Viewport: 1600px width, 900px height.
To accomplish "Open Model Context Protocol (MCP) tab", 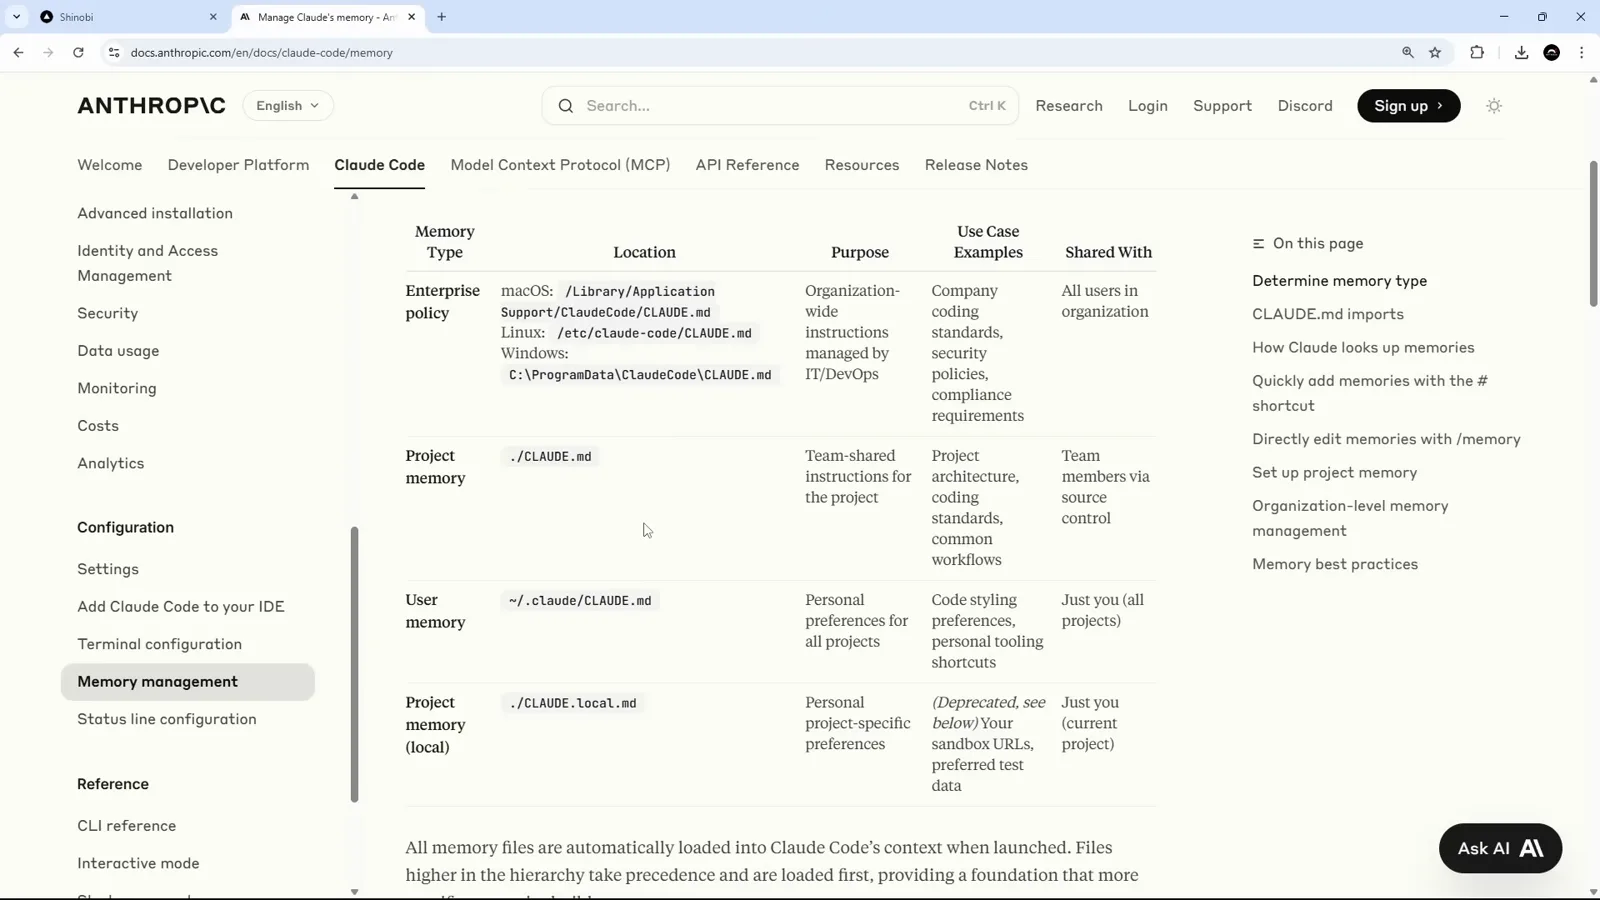I will pyautogui.click(x=560, y=164).
